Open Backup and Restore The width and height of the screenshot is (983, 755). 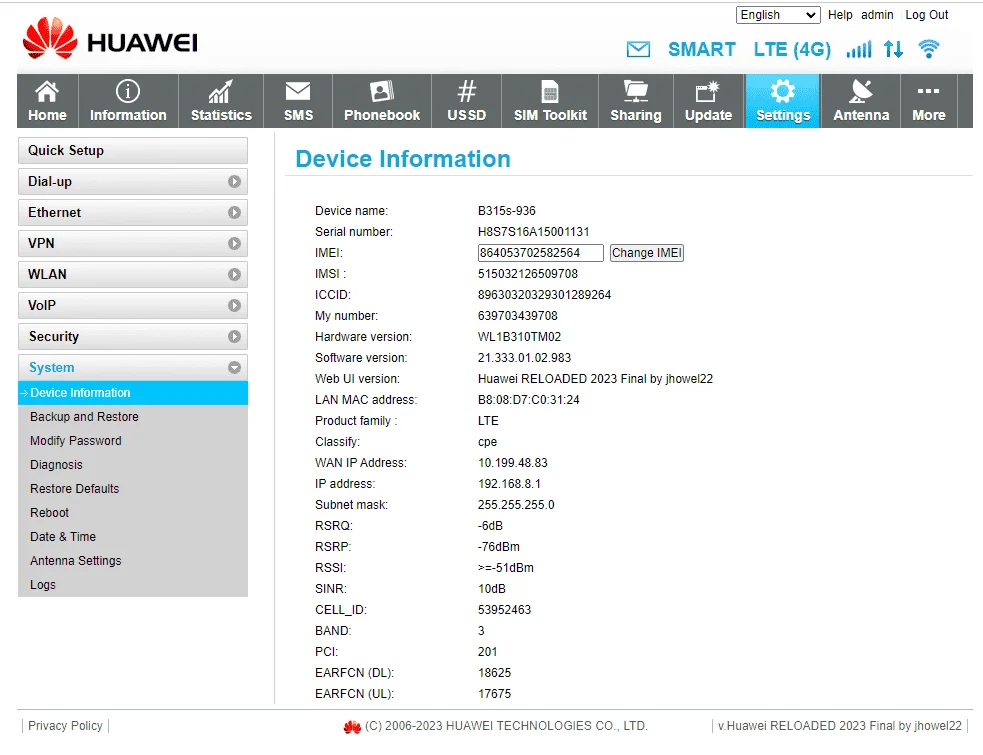click(84, 417)
